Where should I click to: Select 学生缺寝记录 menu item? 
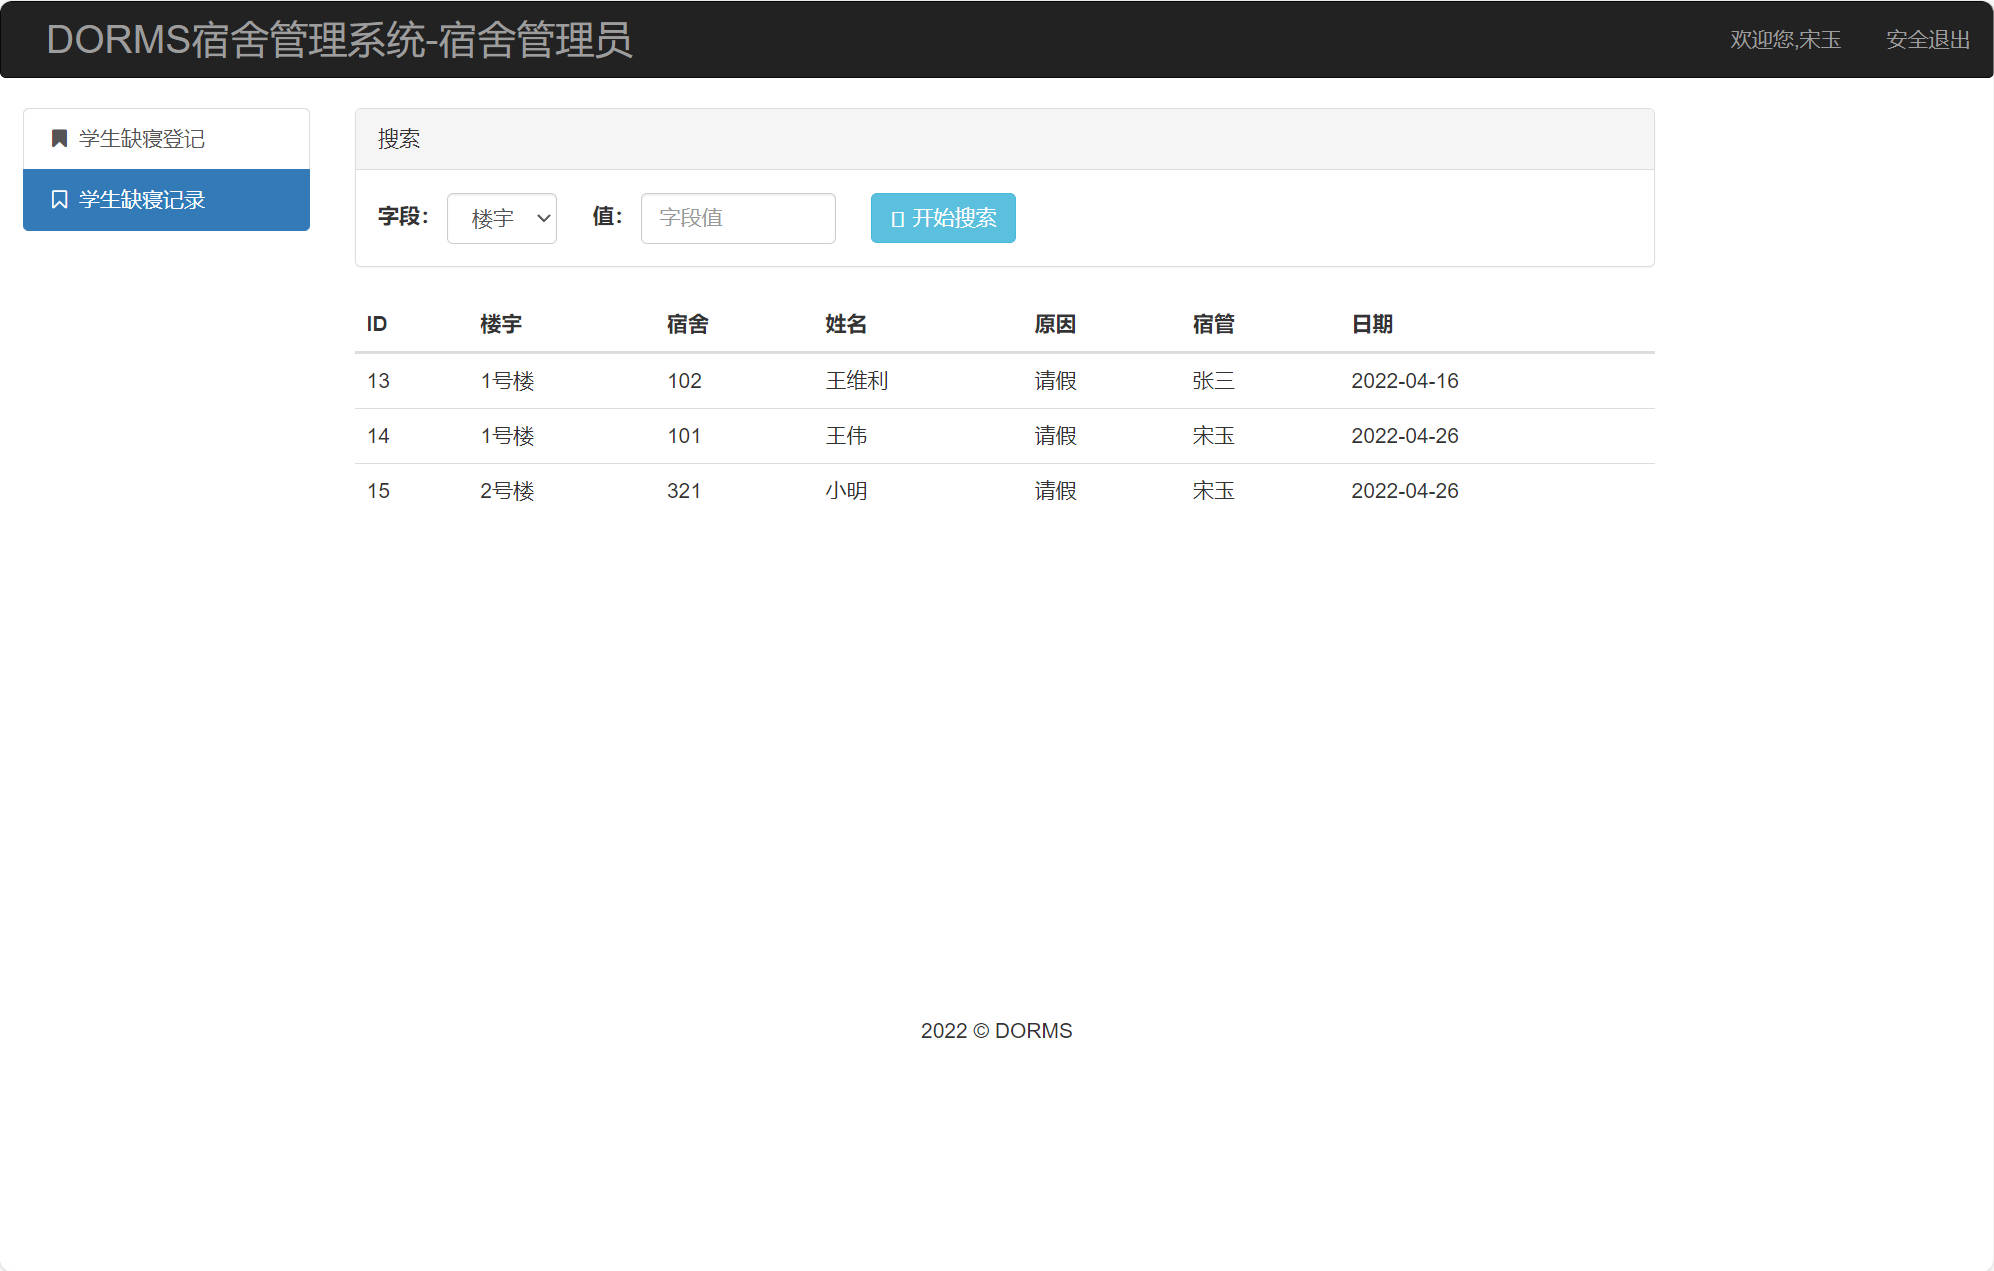pyautogui.click(x=142, y=199)
